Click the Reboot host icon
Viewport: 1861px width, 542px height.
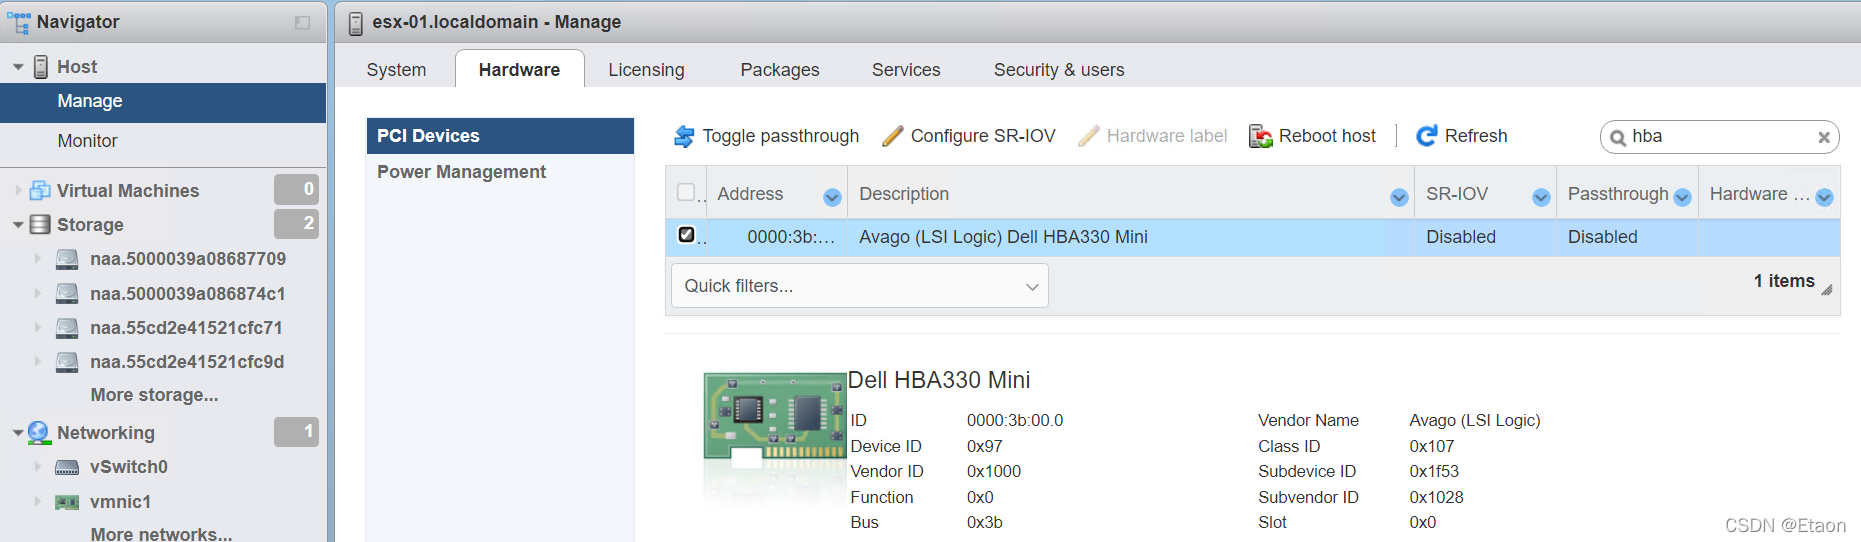pyautogui.click(x=1260, y=136)
